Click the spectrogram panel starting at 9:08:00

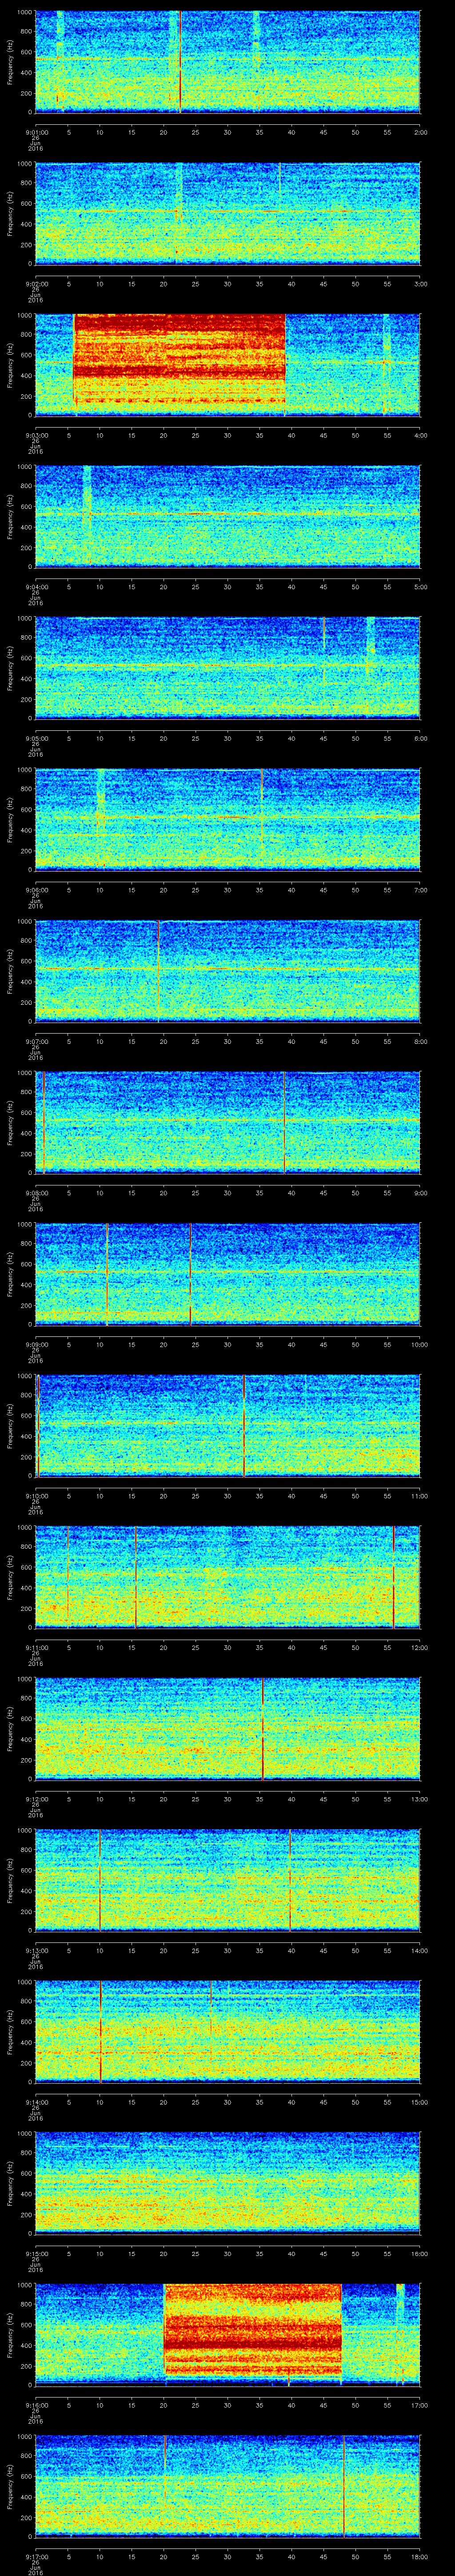coord(227,1123)
